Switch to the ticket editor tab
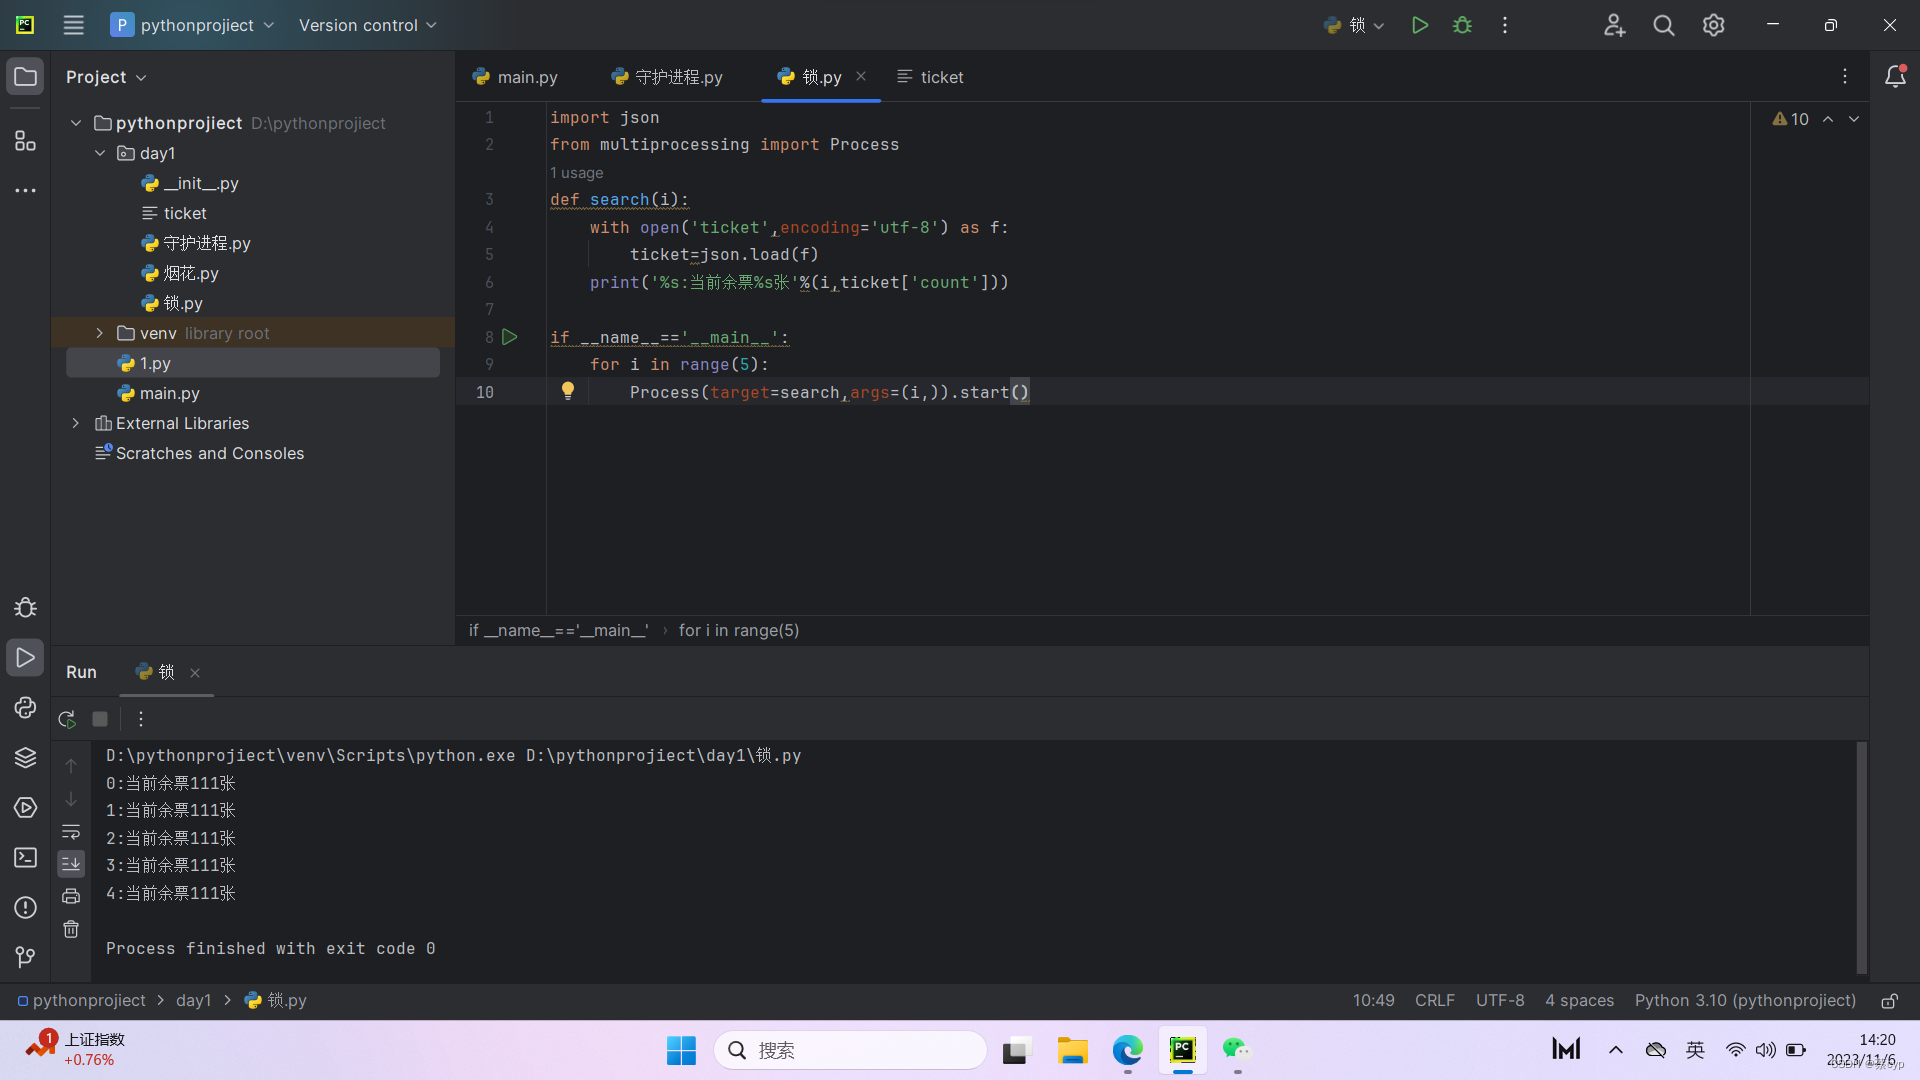This screenshot has height=1080, width=1920. click(x=931, y=77)
